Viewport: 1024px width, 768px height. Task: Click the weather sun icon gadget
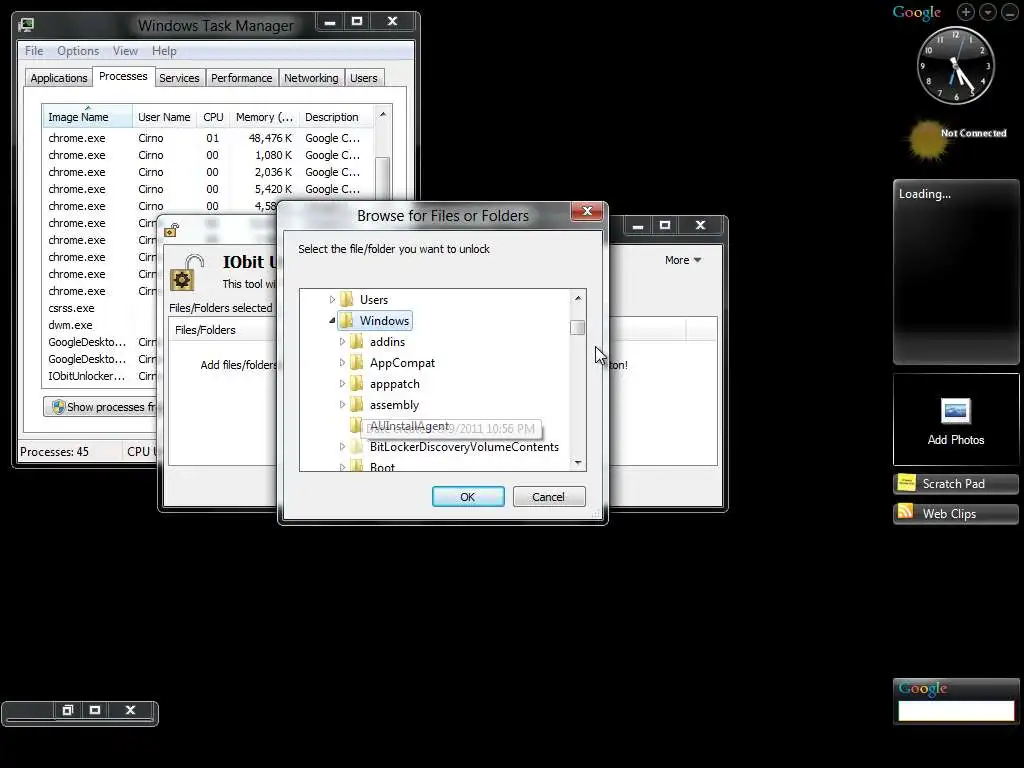pos(927,140)
